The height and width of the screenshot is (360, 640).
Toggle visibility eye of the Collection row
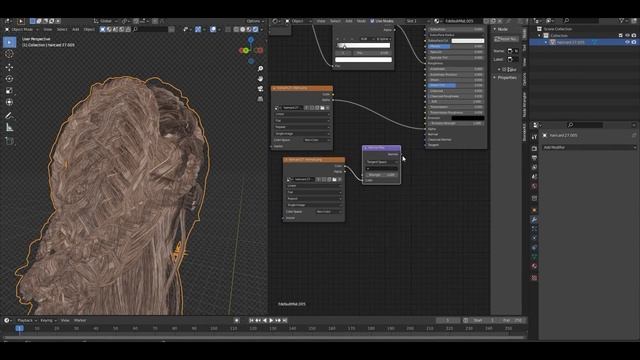[x=627, y=36]
